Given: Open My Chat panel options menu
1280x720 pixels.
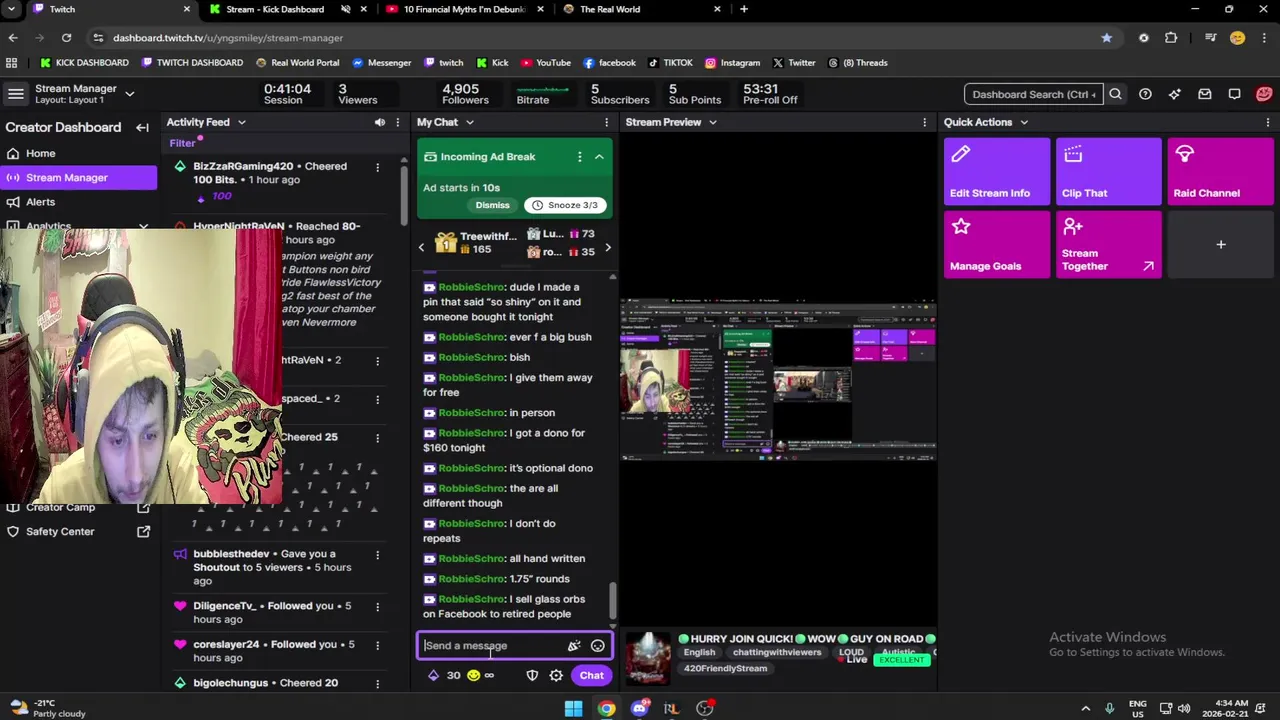Looking at the screenshot, I should tap(606, 122).
